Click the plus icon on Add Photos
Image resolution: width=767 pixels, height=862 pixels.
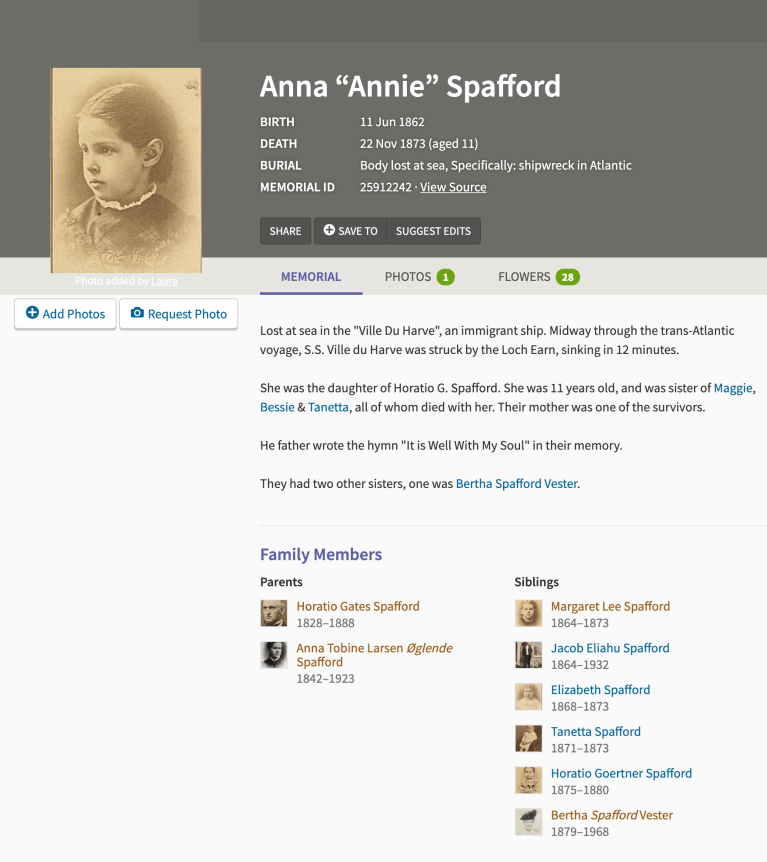click(32, 313)
